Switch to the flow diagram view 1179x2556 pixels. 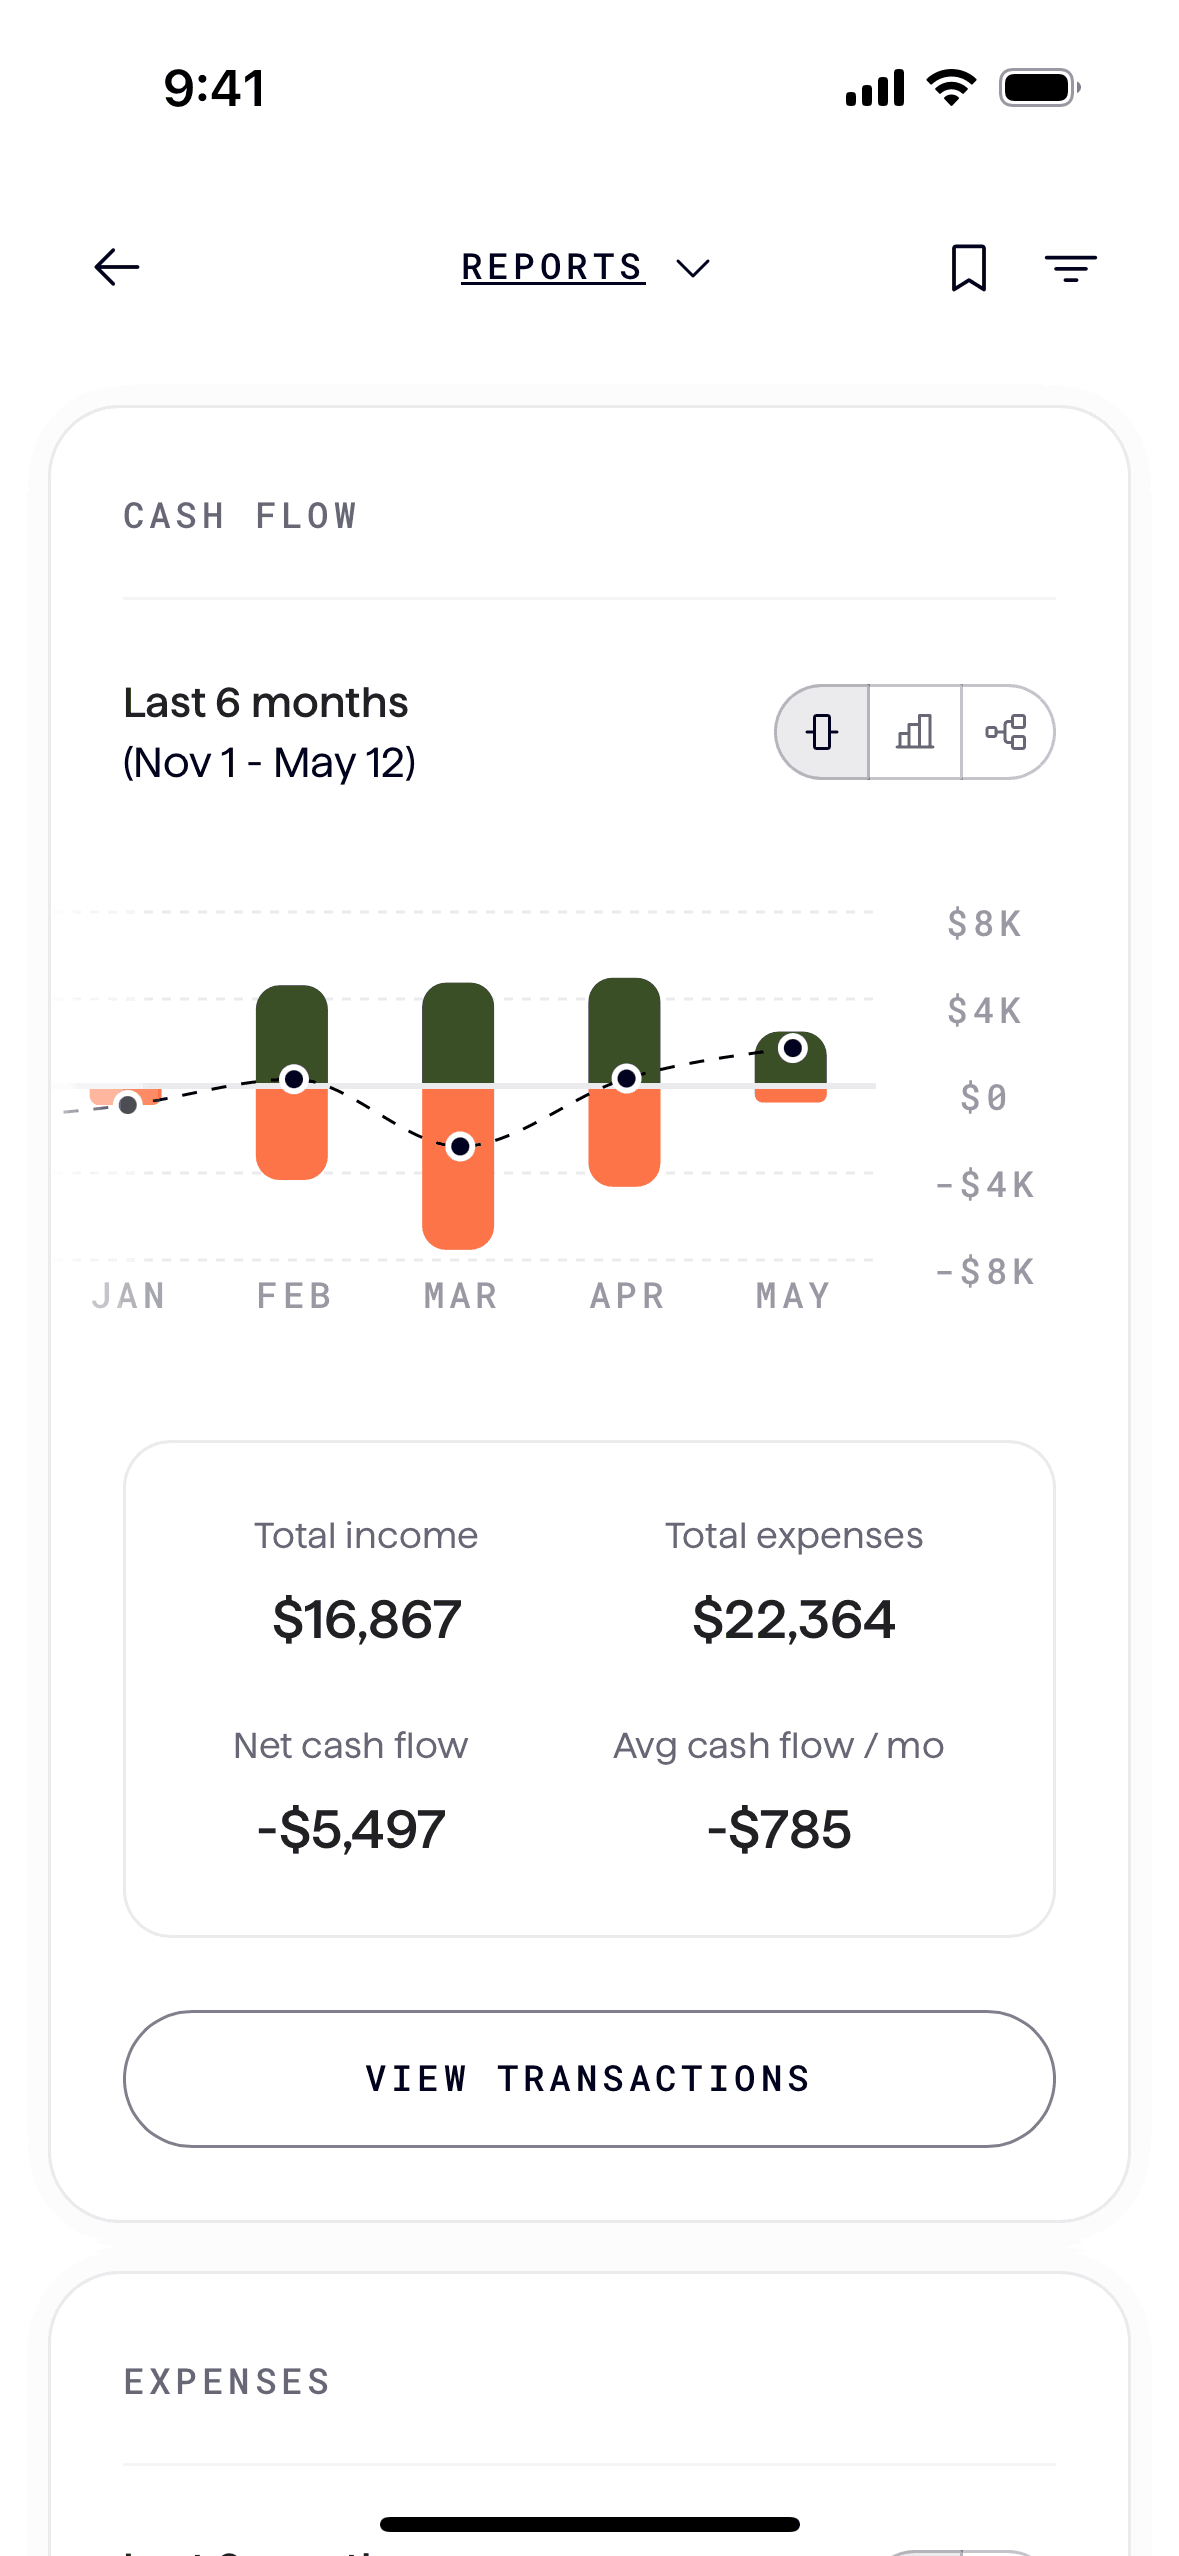coord(1006,732)
